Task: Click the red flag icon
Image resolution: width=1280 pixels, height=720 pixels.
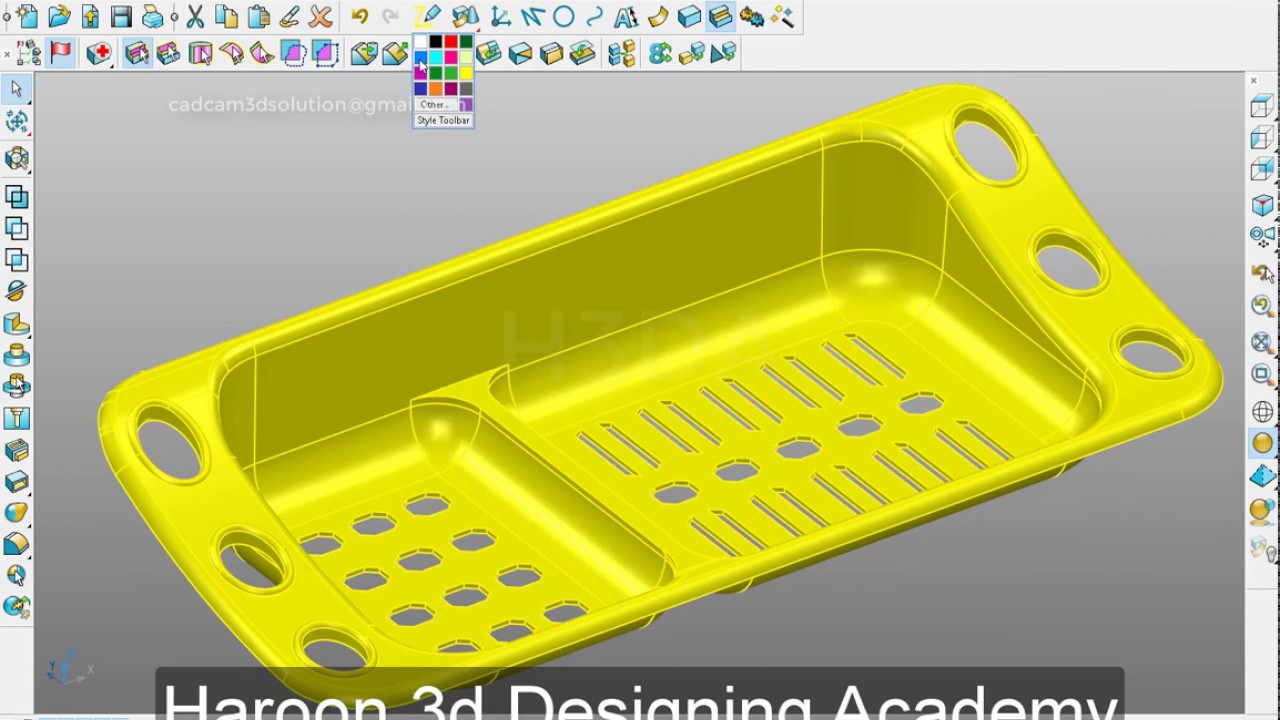Action: click(x=61, y=52)
